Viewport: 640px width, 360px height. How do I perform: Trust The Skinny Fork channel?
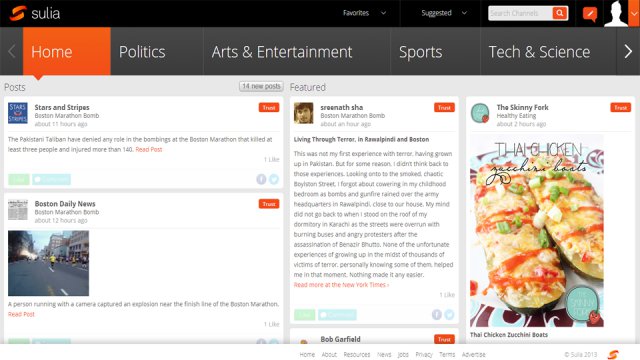(620, 107)
